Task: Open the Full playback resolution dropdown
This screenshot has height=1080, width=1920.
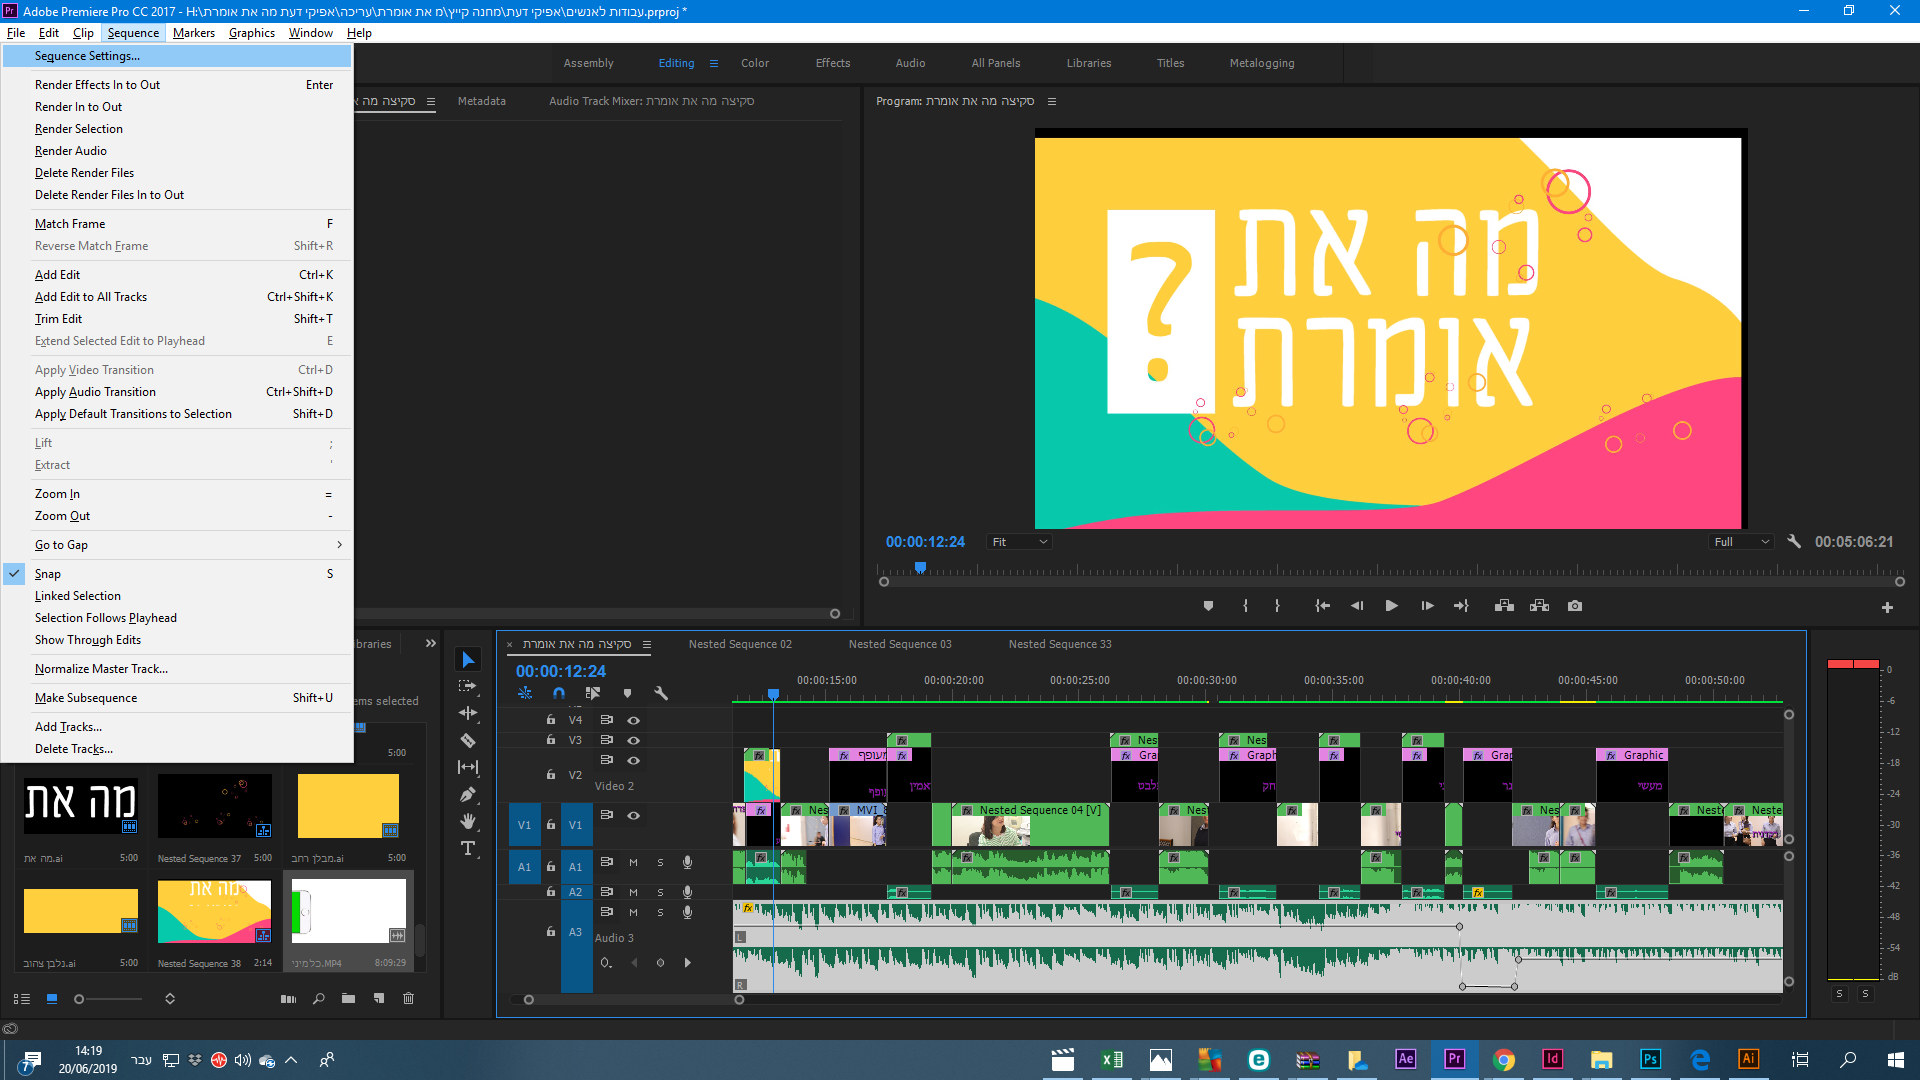Action: (x=1741, y=542)
